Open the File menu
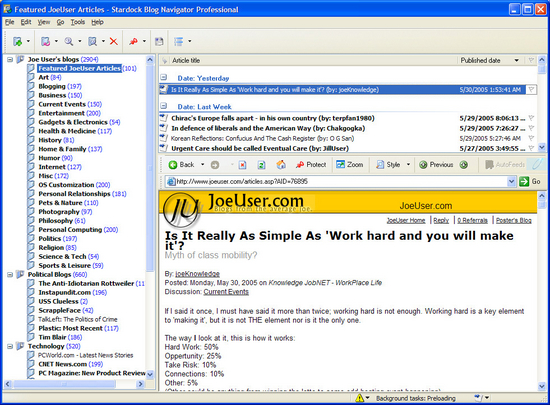This screenshot has height=405, width=550. coord(9,22)
